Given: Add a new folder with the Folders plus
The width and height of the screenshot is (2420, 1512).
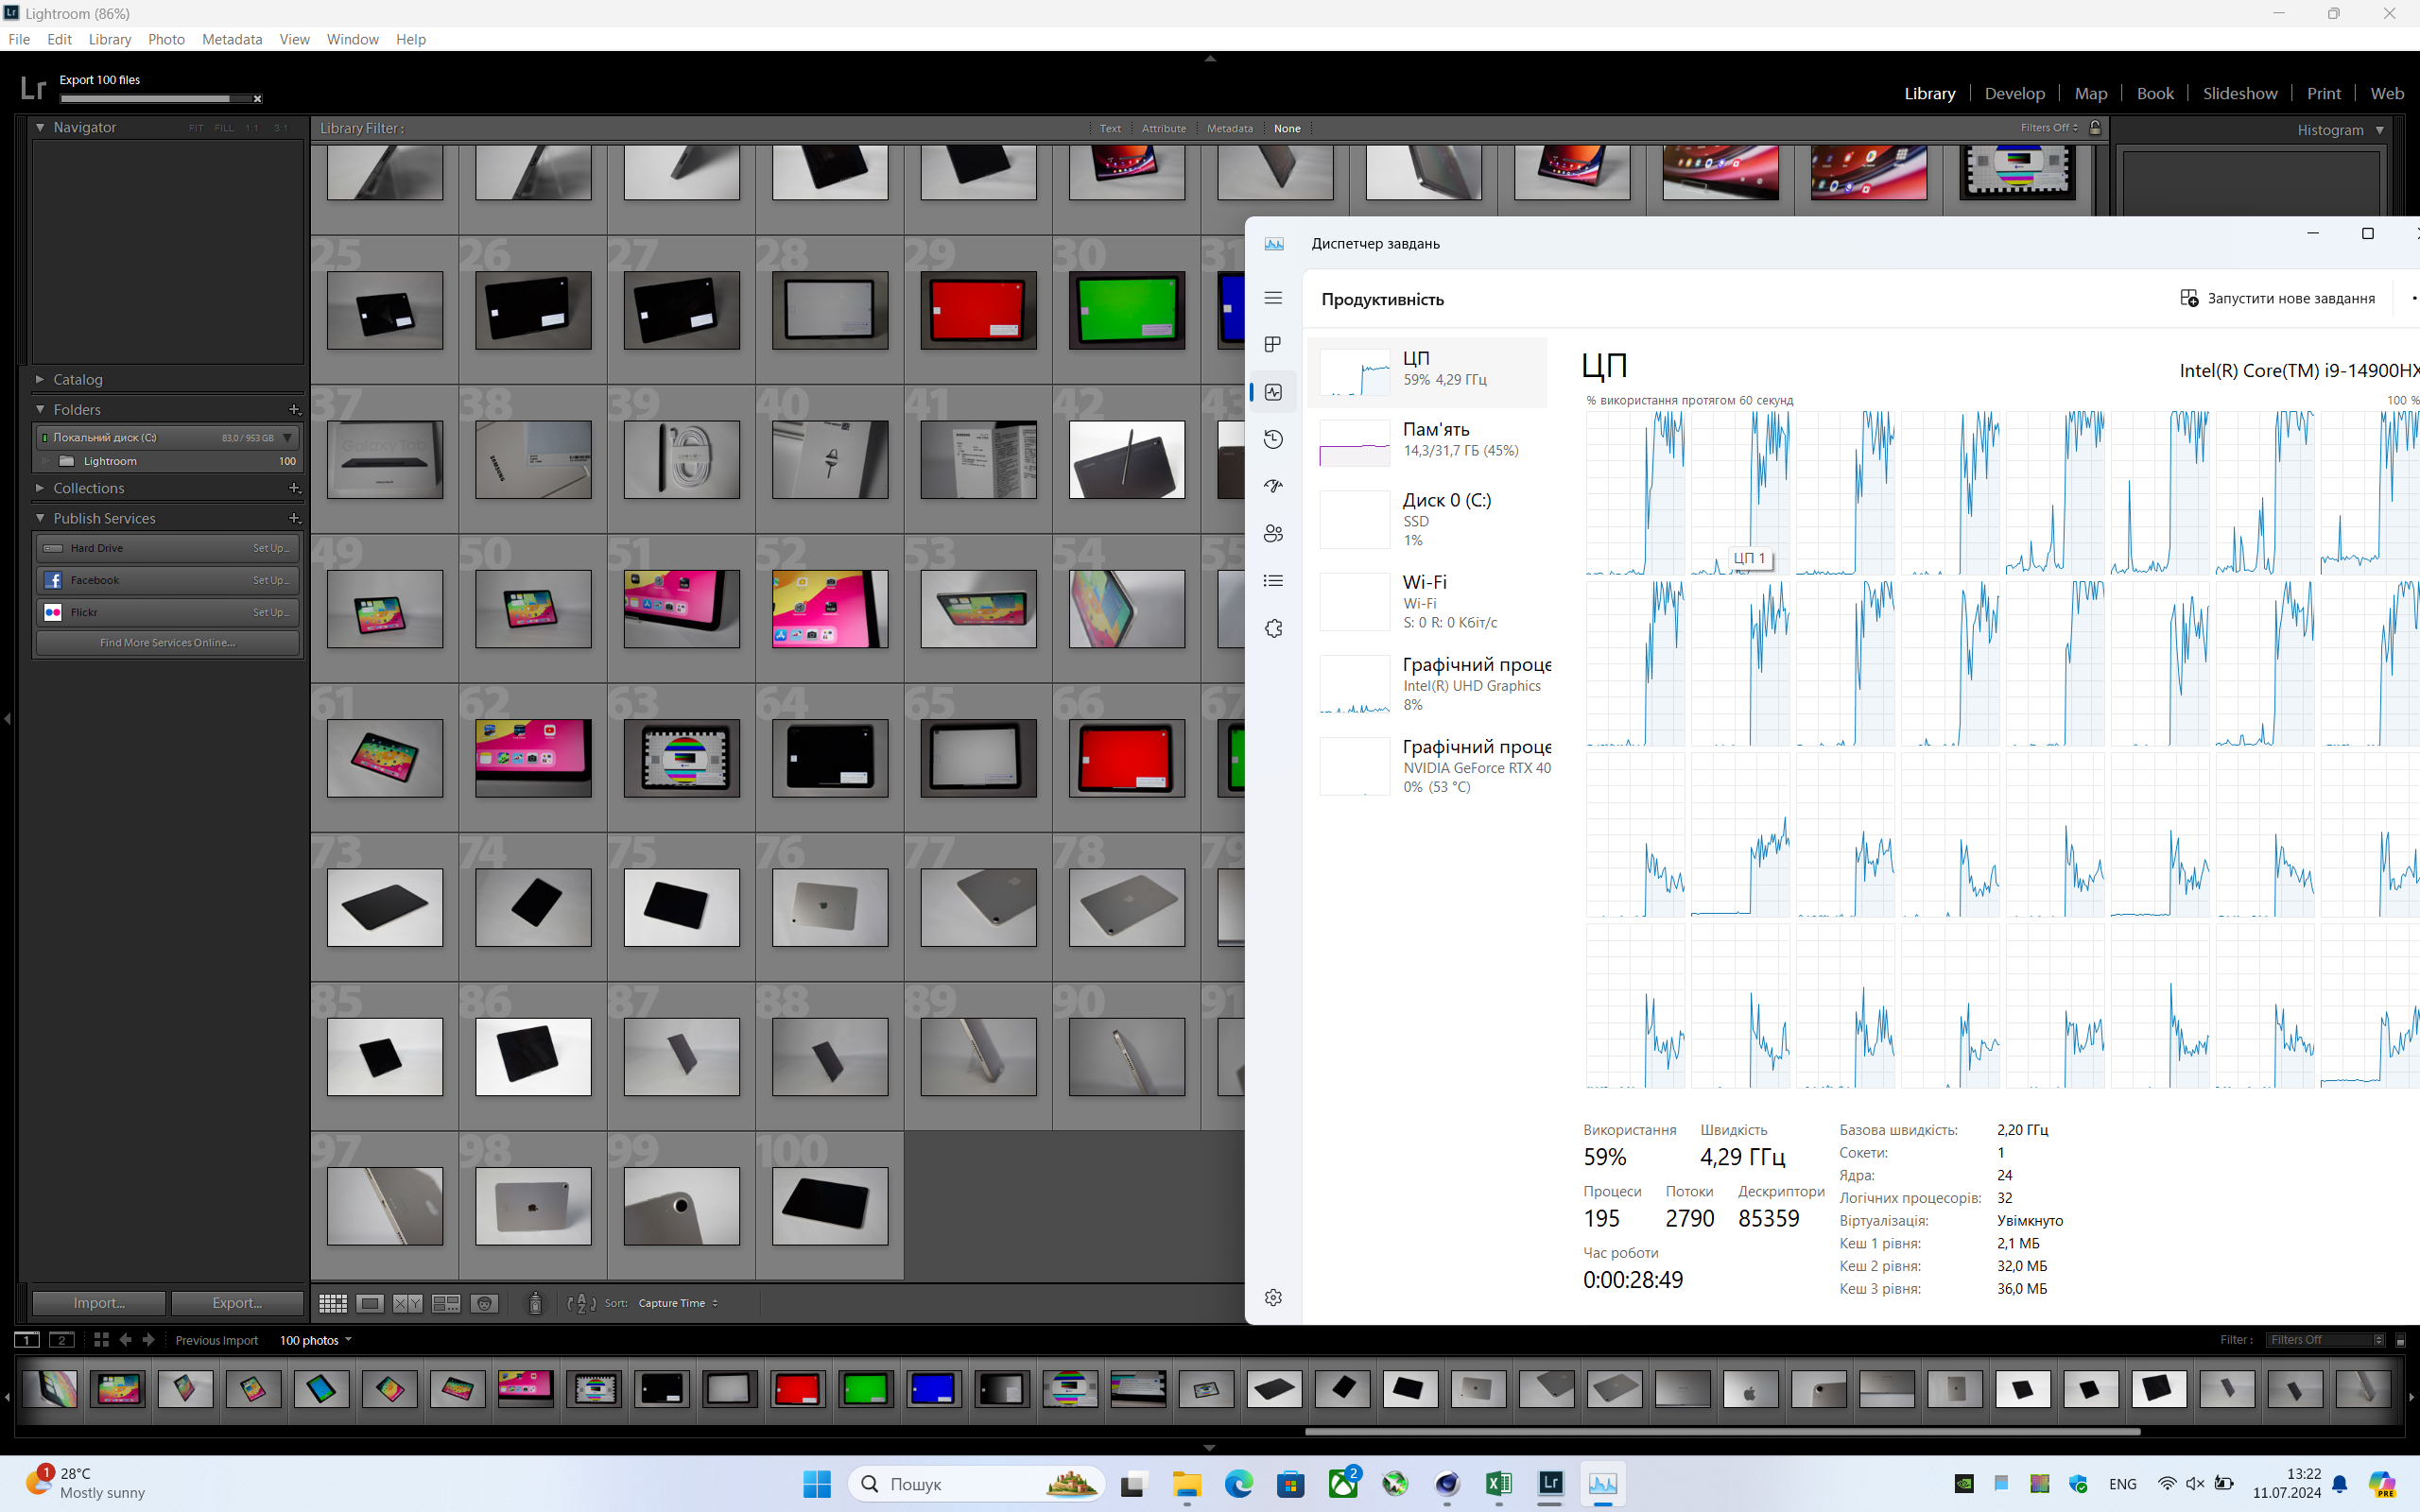Looking at the screenshot, I should coord(294,410).
